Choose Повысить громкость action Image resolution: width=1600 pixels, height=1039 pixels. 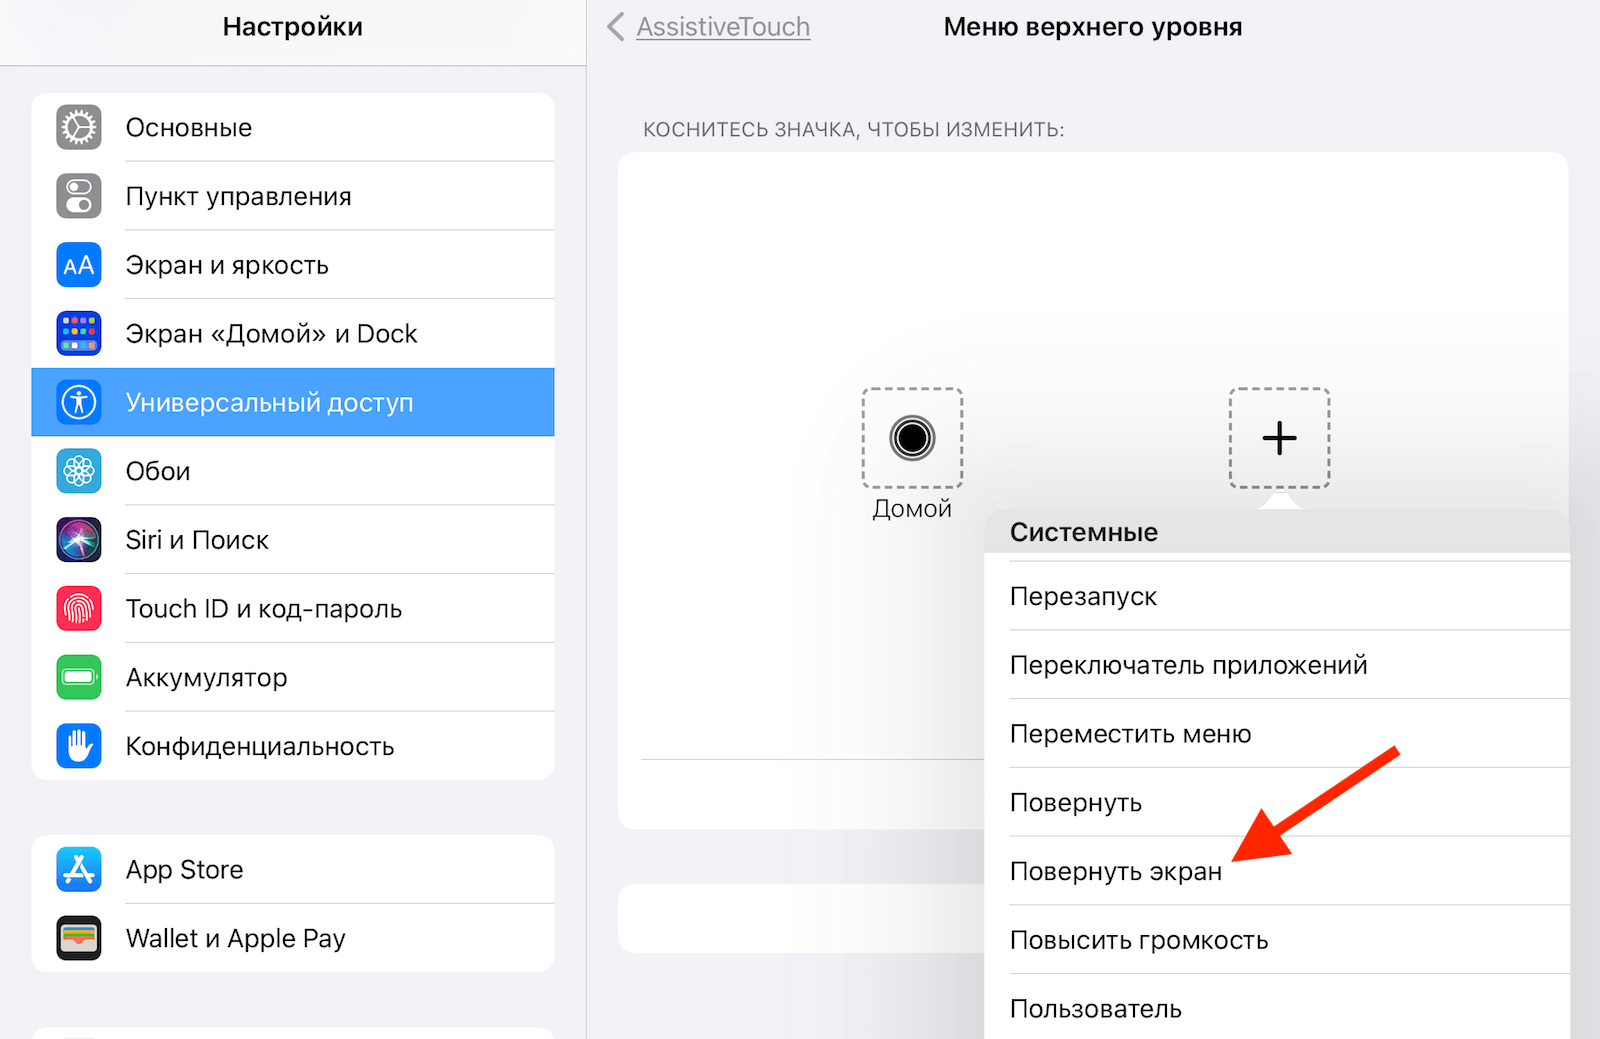(1138, 941)
